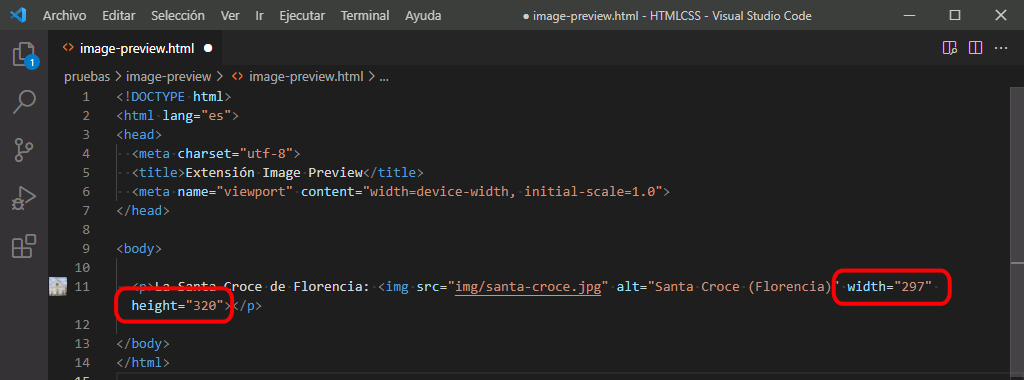1024x380 pixels.
Task: Click the image-preview folder breadcrumb
Action: 168,77
